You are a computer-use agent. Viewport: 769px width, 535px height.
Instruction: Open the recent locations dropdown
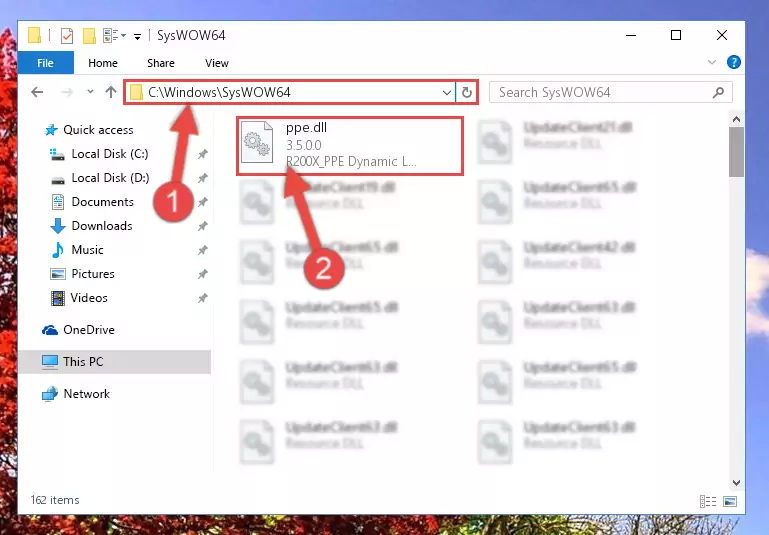coord(90,92)
